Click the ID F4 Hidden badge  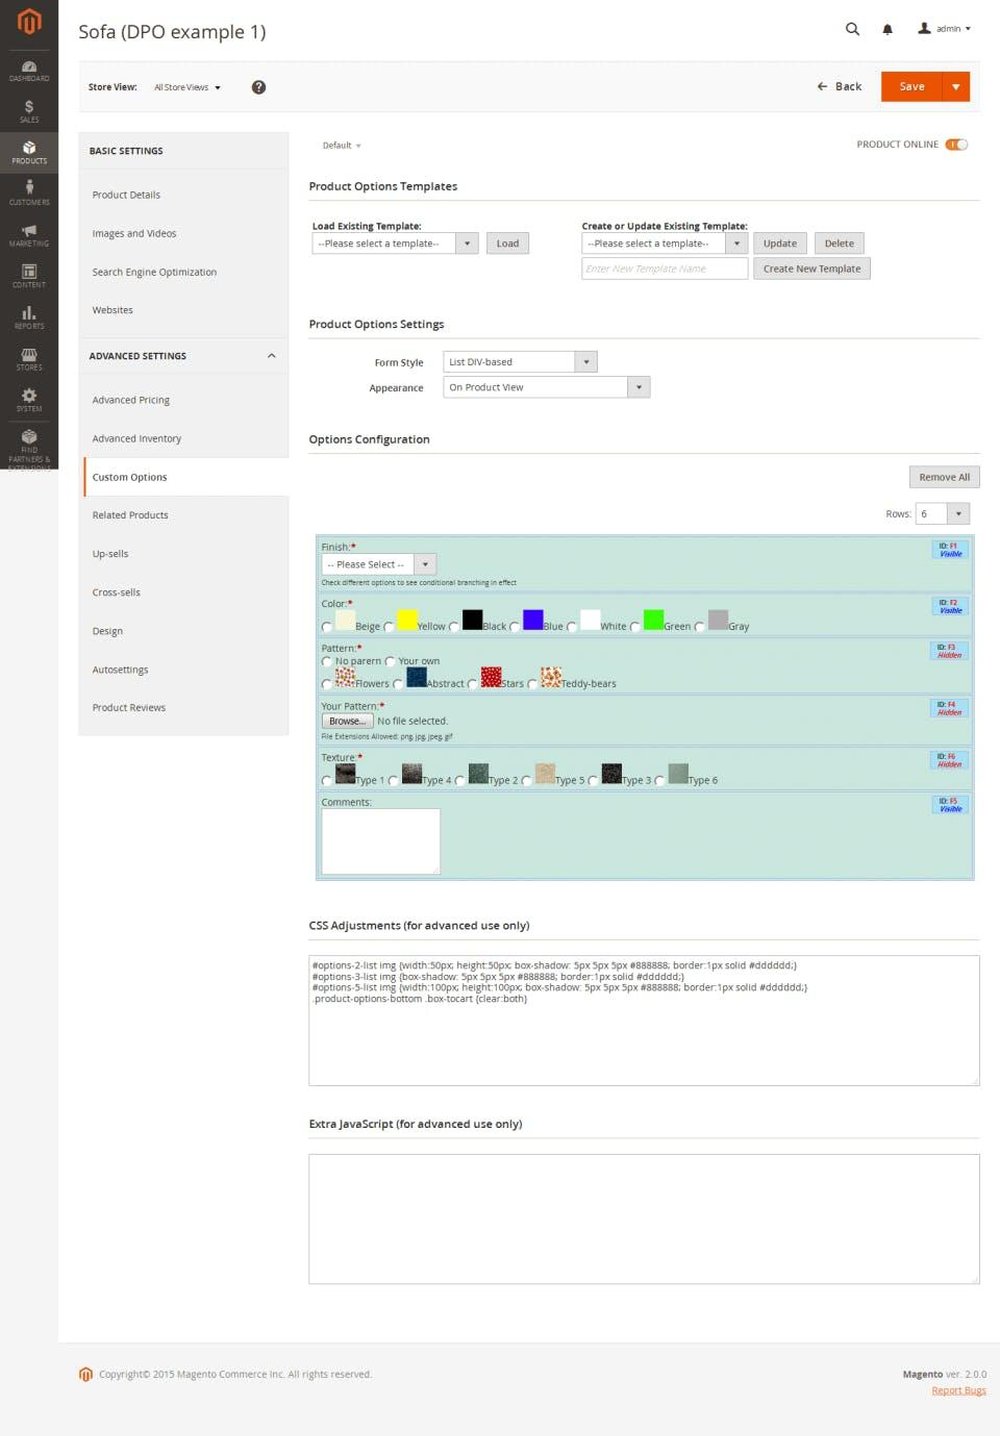[949, 708]
